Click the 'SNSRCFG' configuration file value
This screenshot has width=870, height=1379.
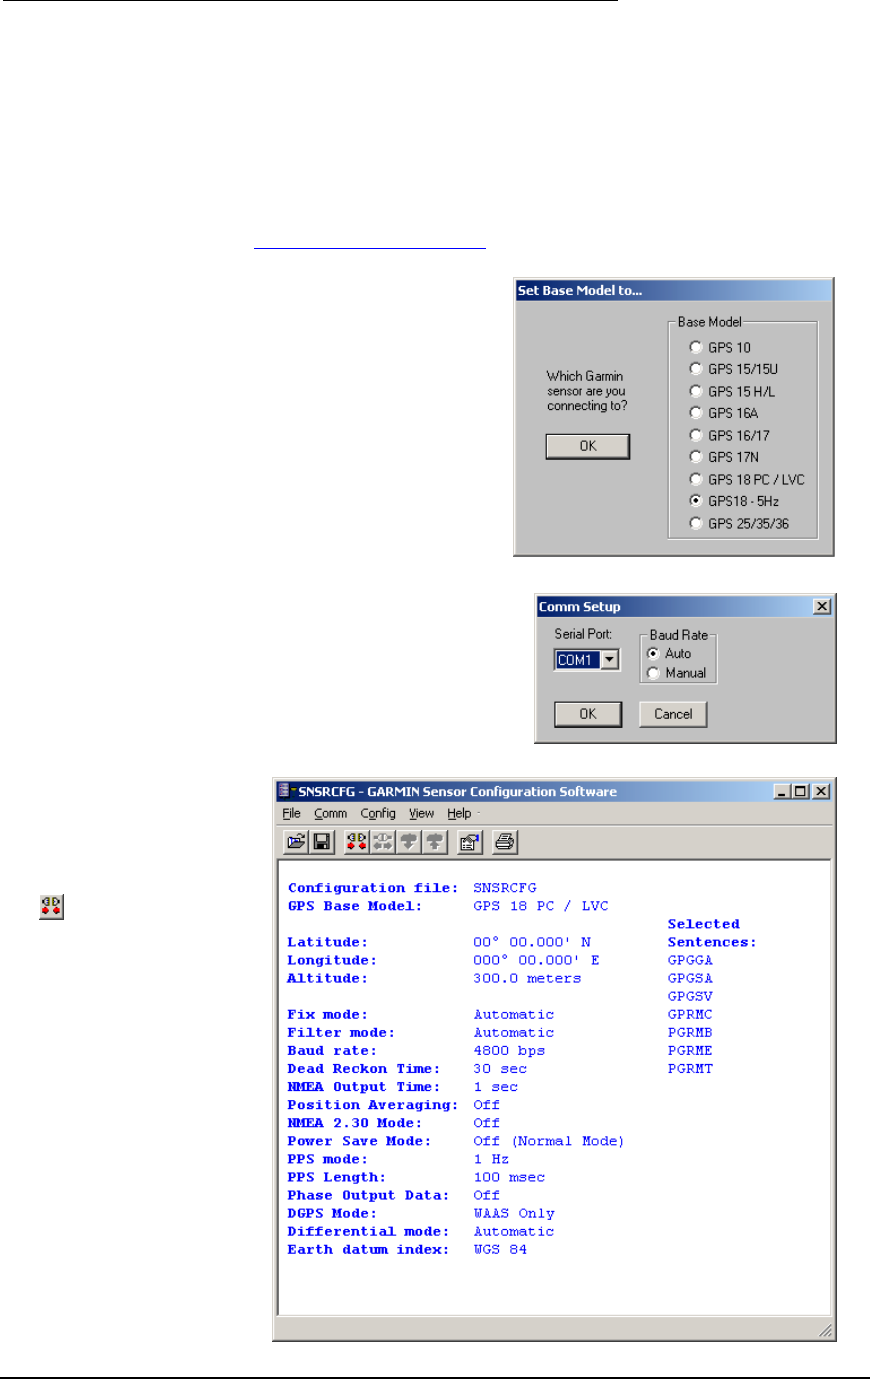point(505,888)
